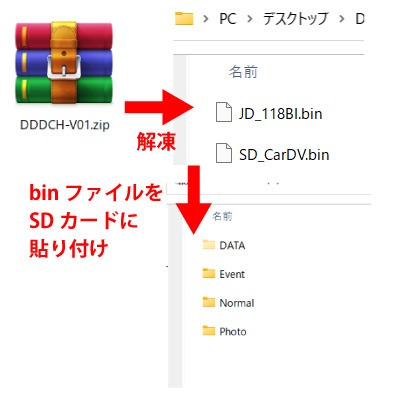Click the folder icon in address bar
Image resolution: width=400 pixels, height=400 pixels.
[x=184, y=18]
